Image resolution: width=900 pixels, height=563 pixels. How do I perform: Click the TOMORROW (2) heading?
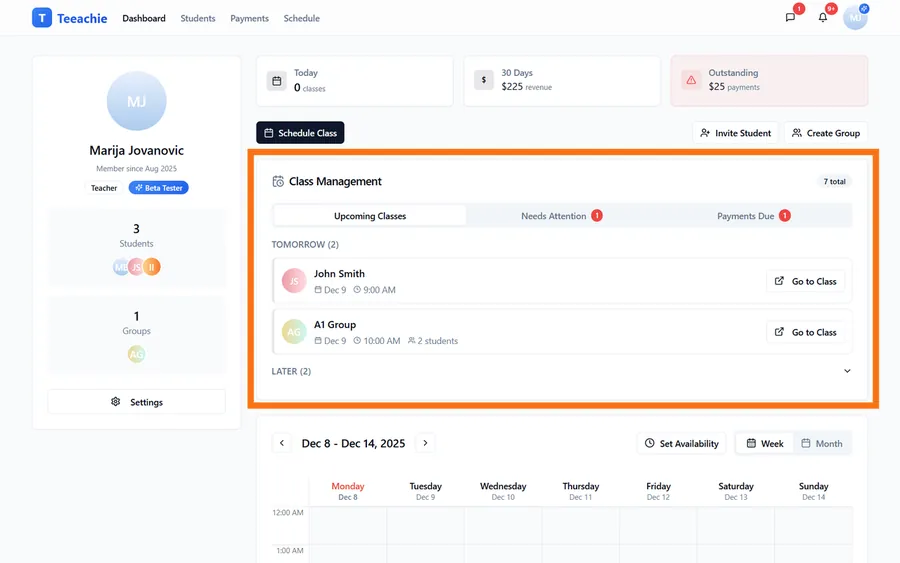[305, 244]
